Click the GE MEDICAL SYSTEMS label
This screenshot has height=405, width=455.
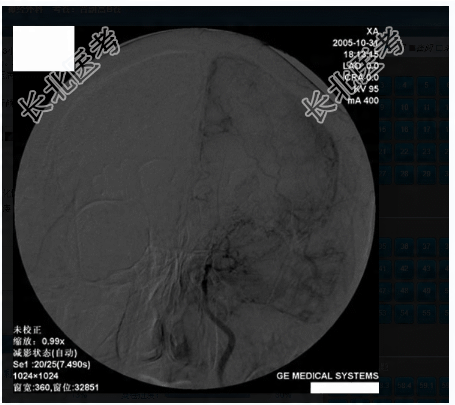[x=327, y=376]
